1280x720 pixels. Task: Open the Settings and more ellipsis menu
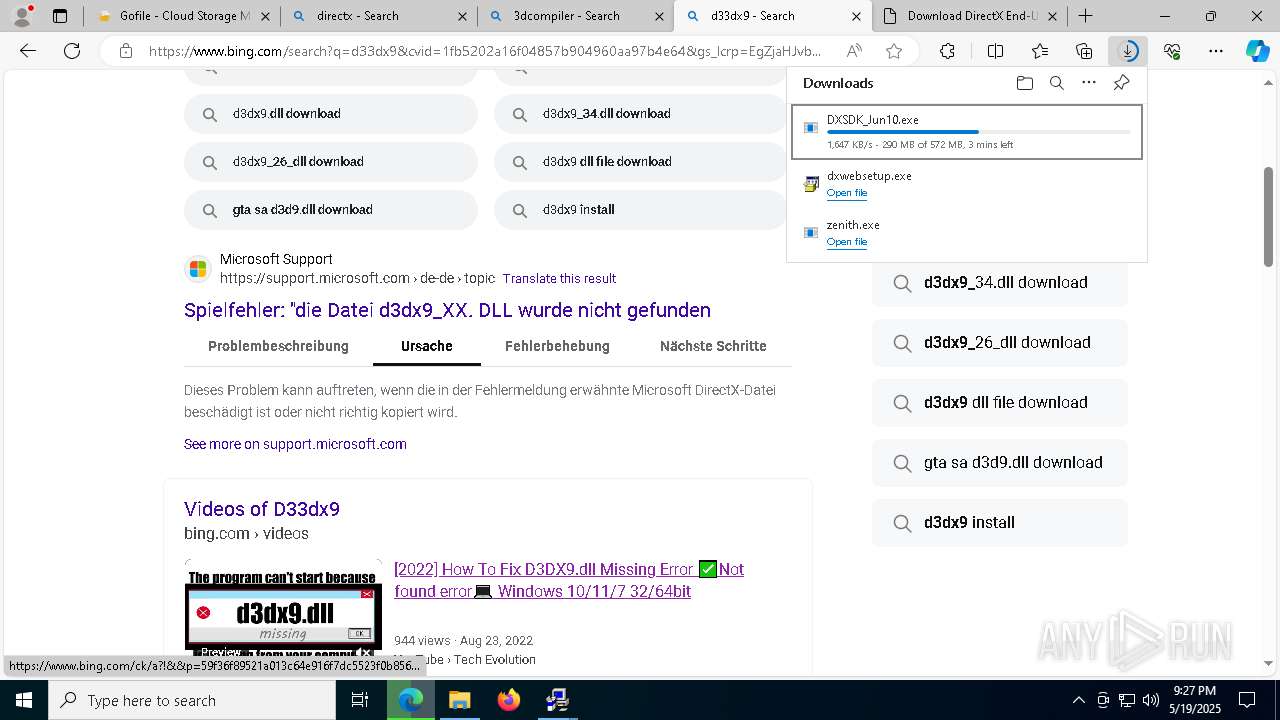(x=1216, y=51)
